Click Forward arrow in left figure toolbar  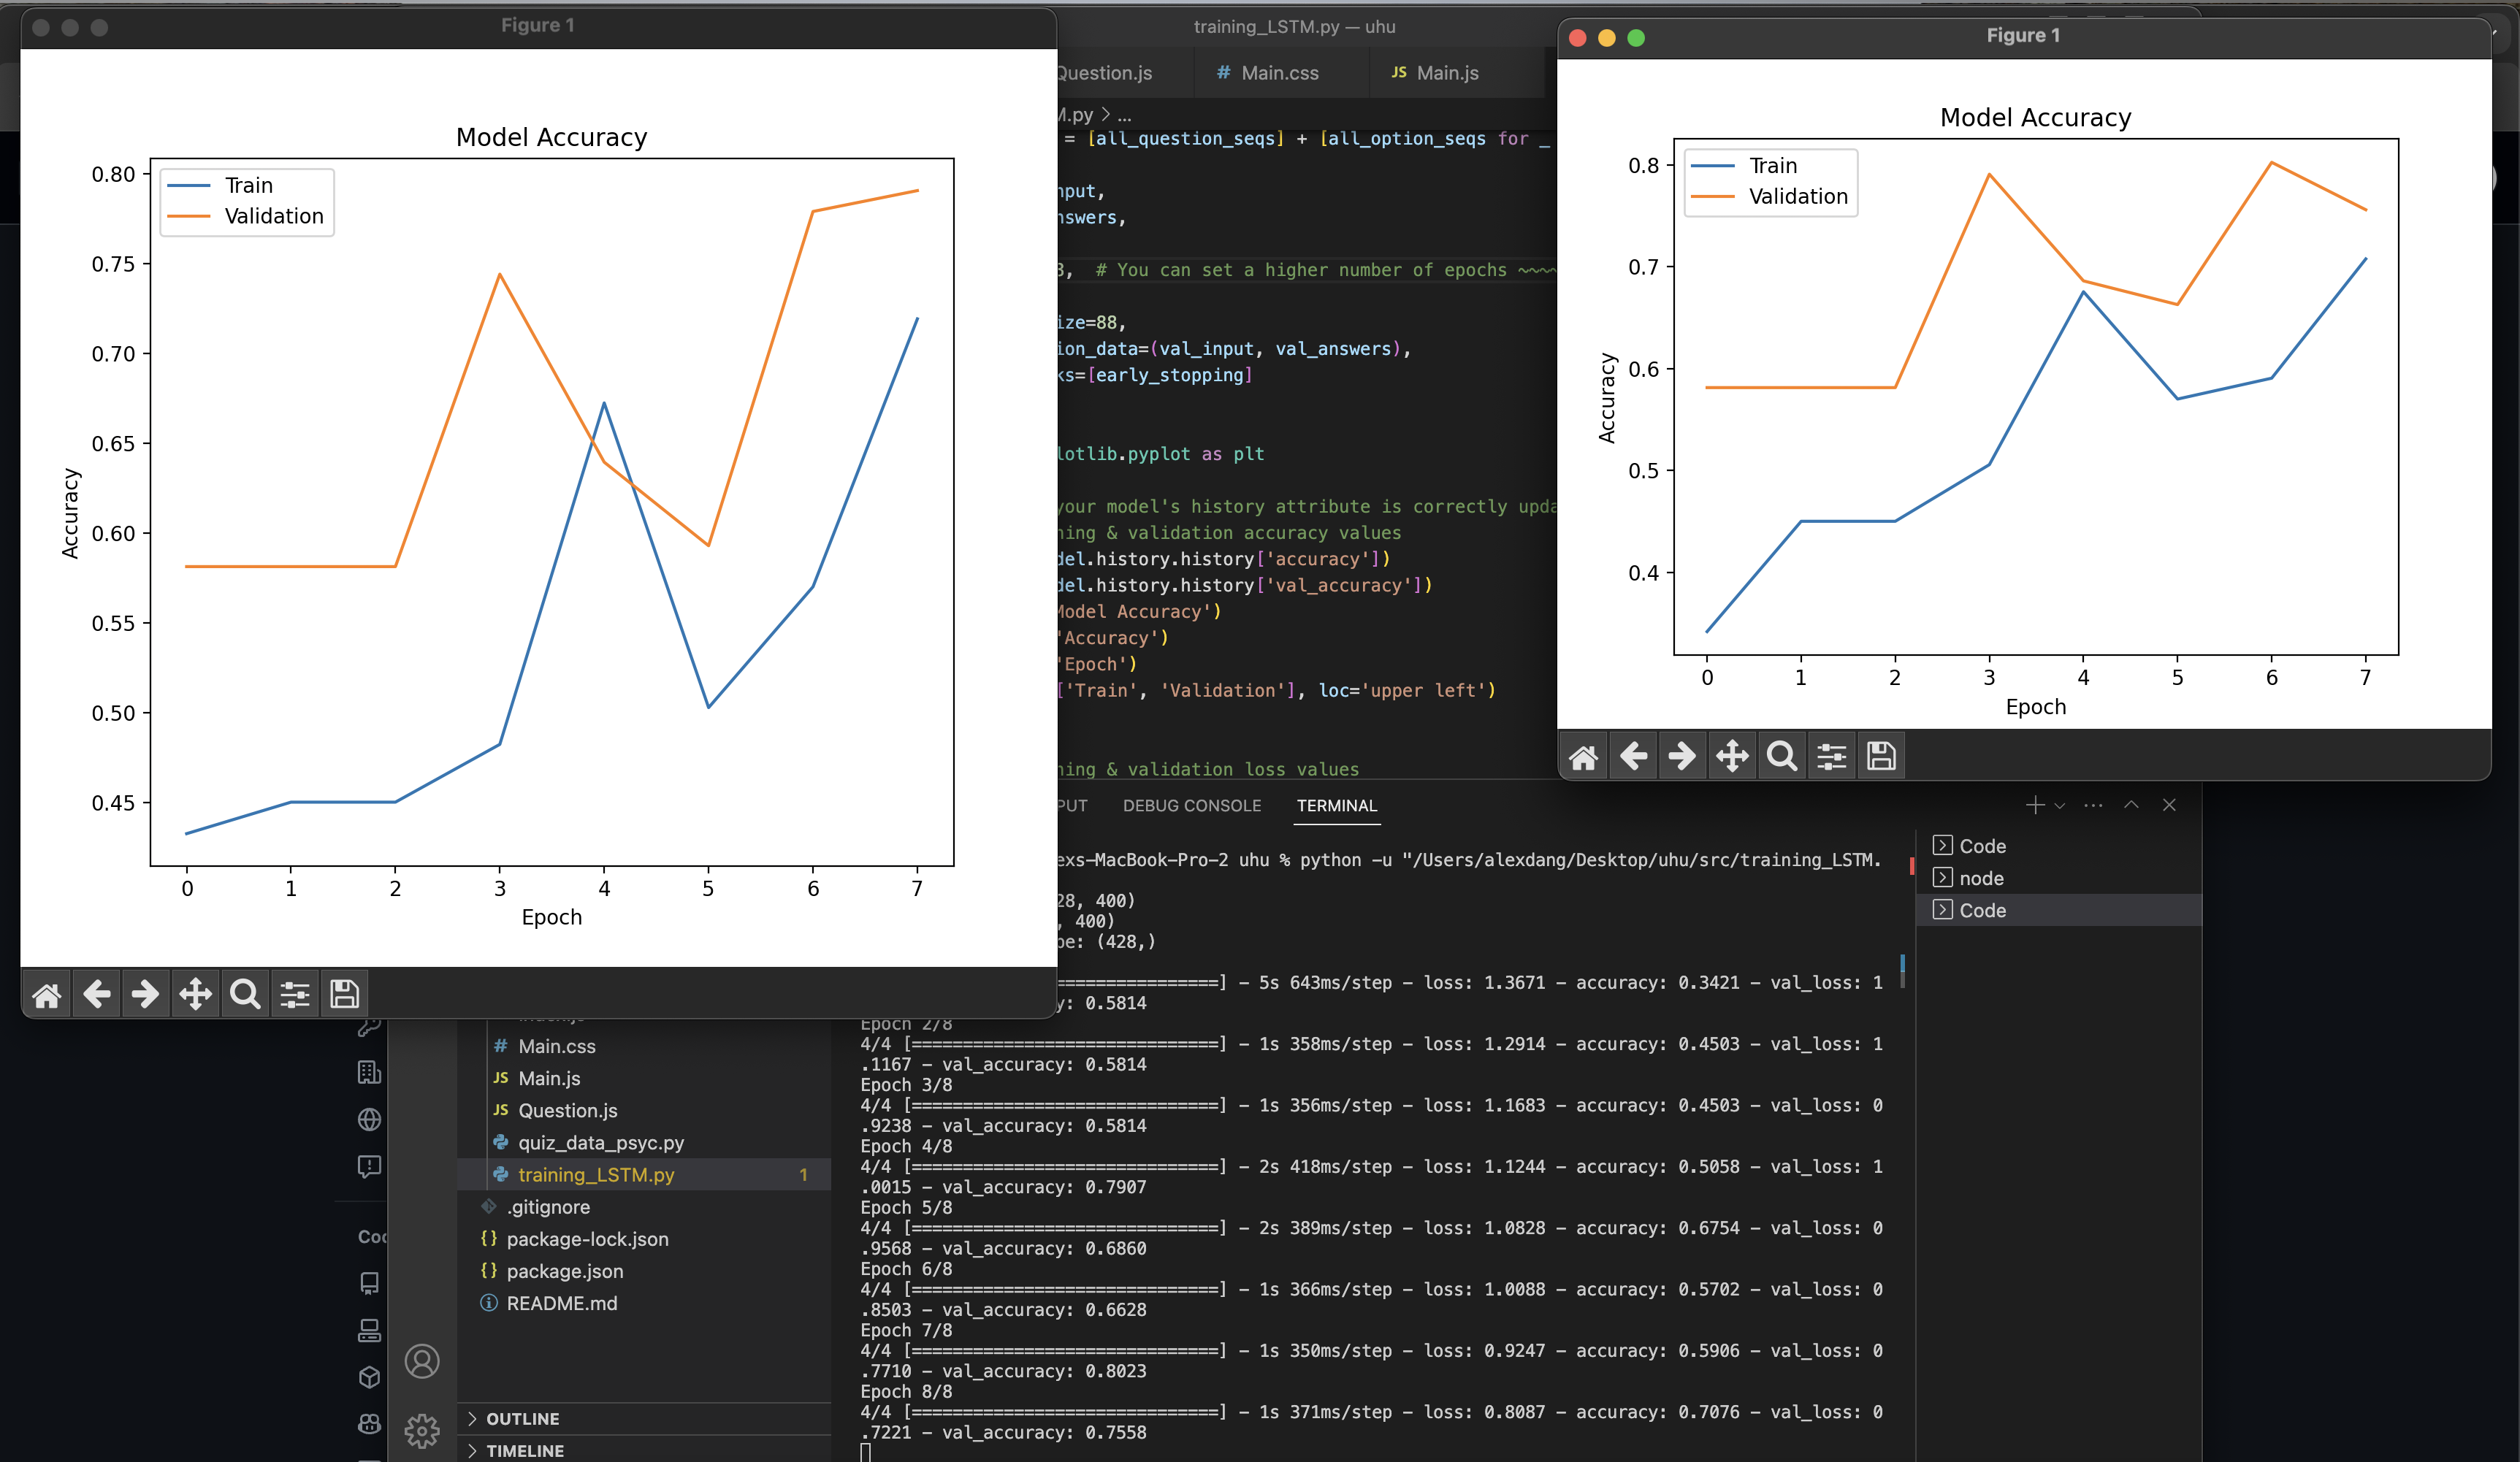coord(145,994)
